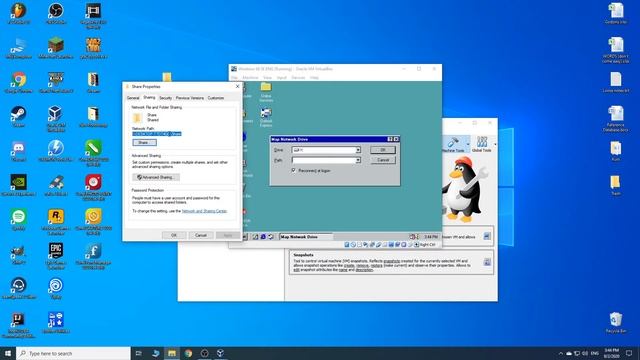Click the help button in Map Network Drive

point(390,139)
